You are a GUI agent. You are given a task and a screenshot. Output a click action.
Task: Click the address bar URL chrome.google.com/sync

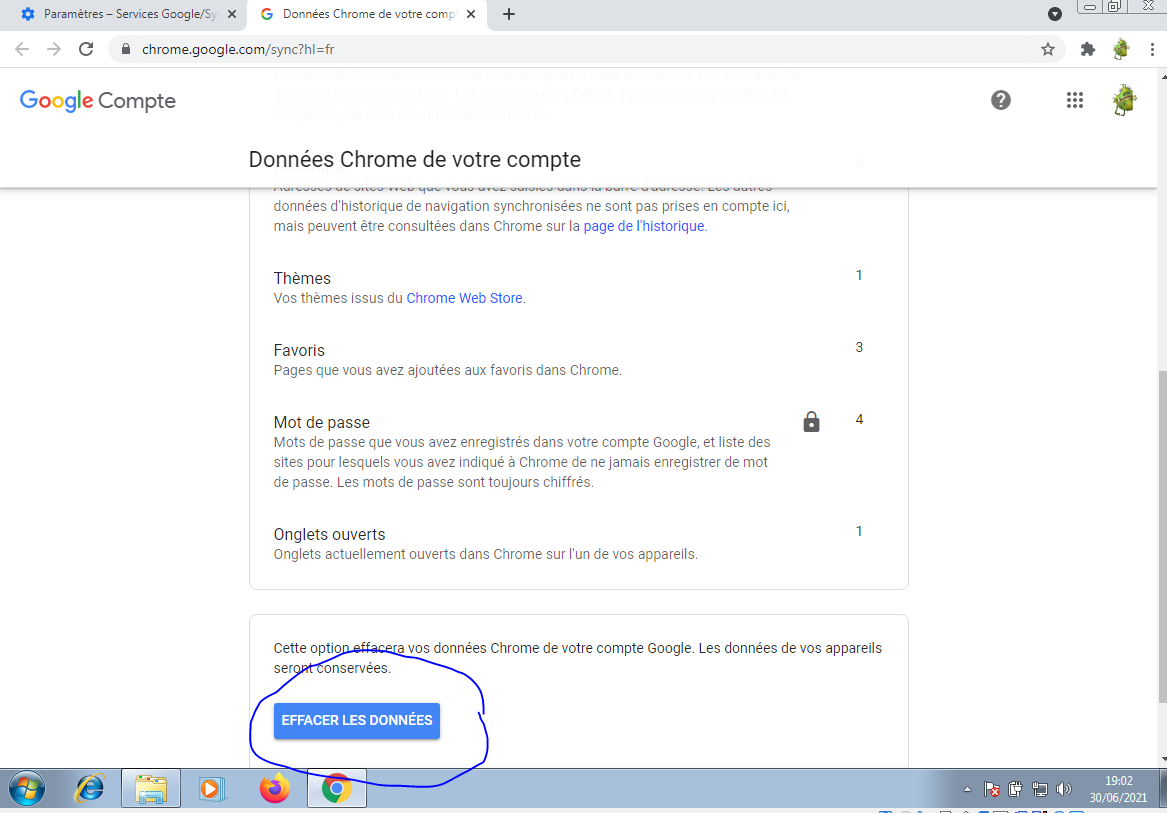click(x=238, y=49)
